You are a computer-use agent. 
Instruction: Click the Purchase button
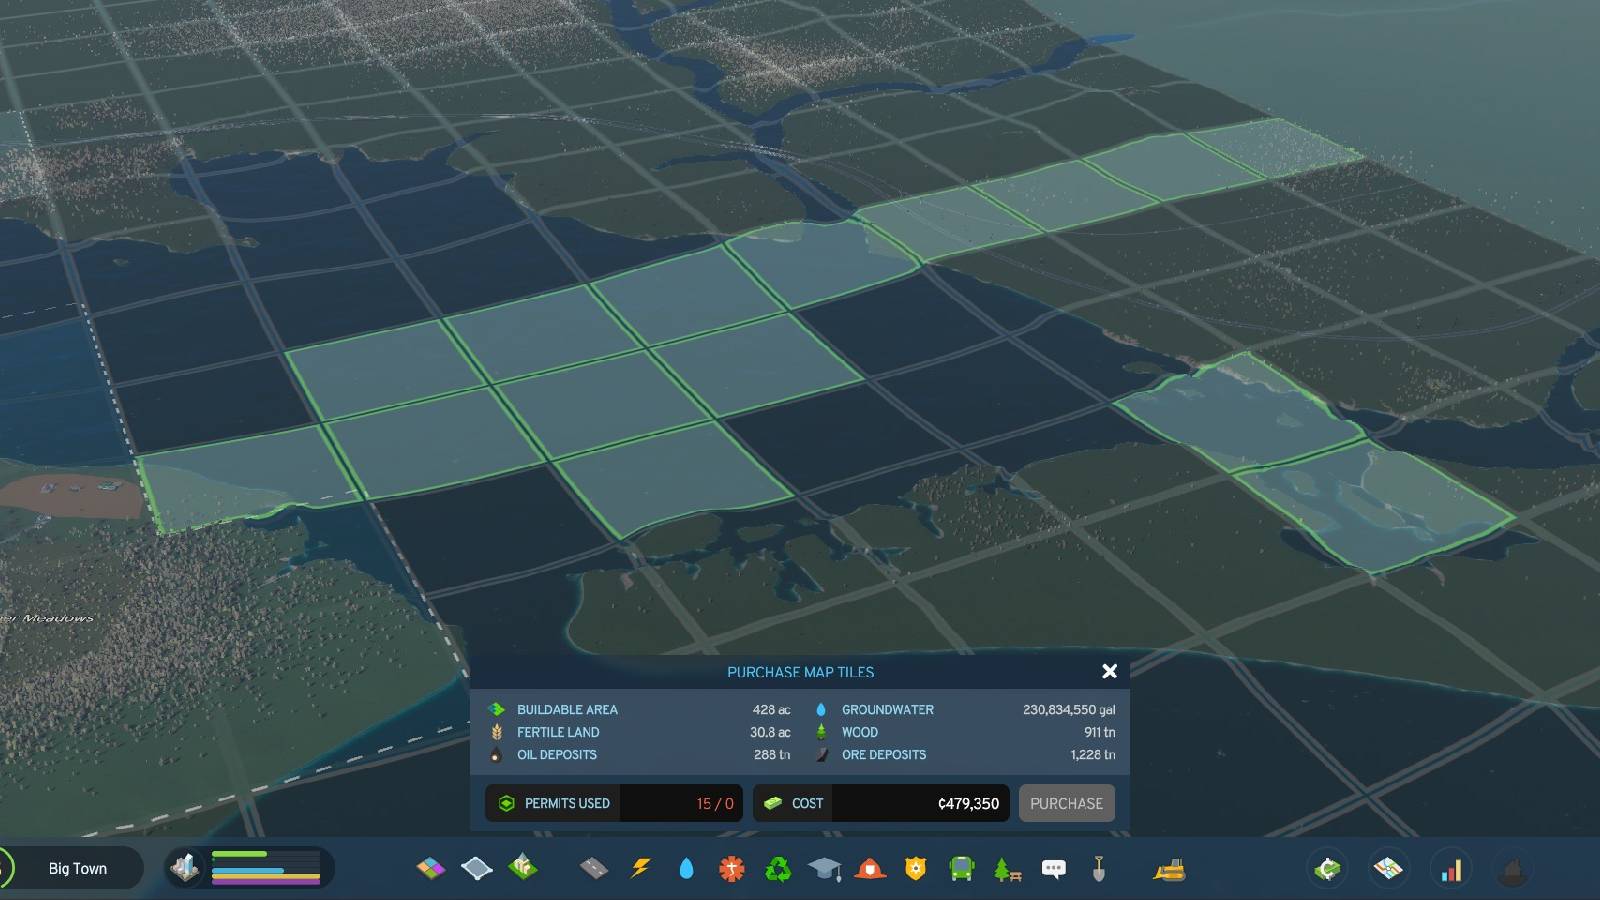pos(1066,803)
